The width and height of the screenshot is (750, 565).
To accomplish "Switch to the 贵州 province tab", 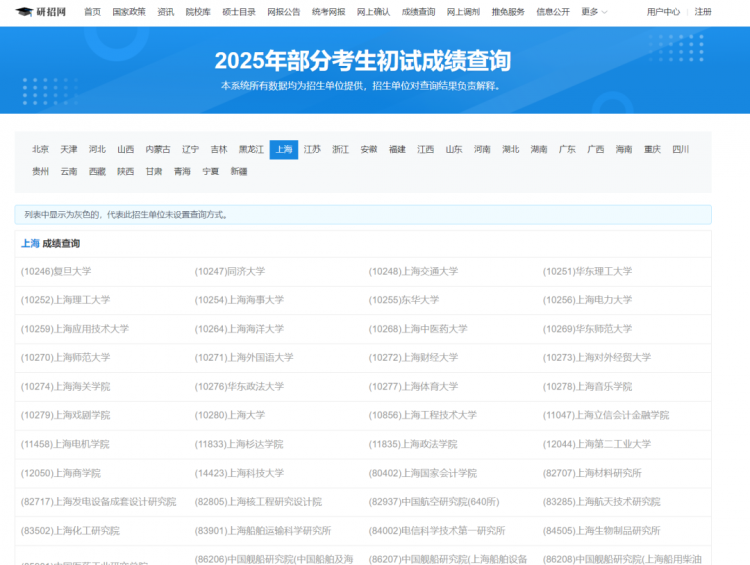I will pyautogui.click(x=40, y=171).
